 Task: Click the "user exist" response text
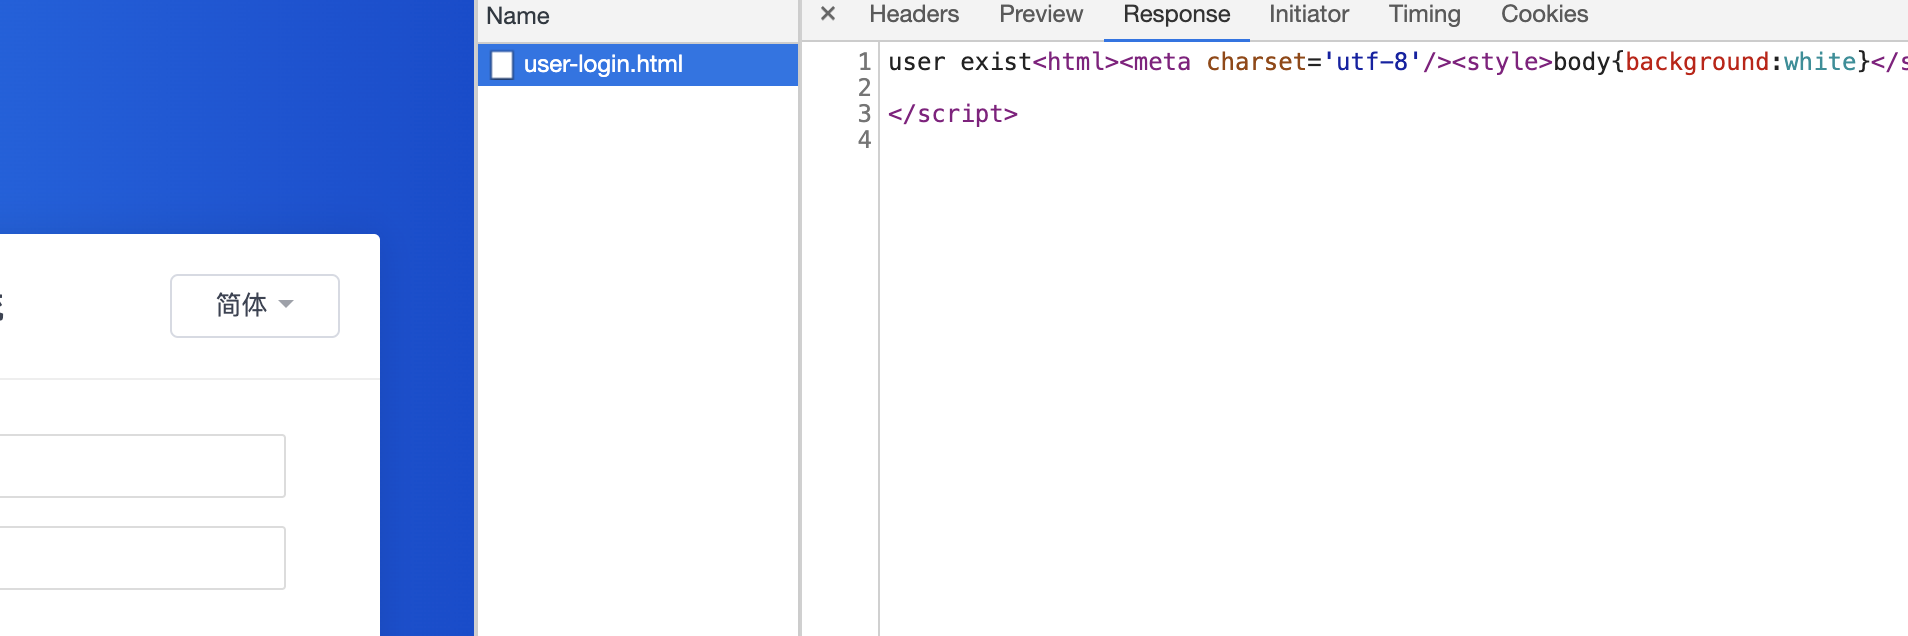(x=959, y=62)
